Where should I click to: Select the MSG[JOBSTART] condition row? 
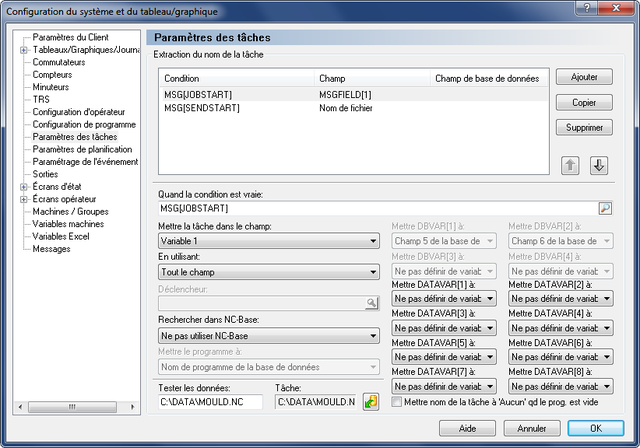click(353, 95)
